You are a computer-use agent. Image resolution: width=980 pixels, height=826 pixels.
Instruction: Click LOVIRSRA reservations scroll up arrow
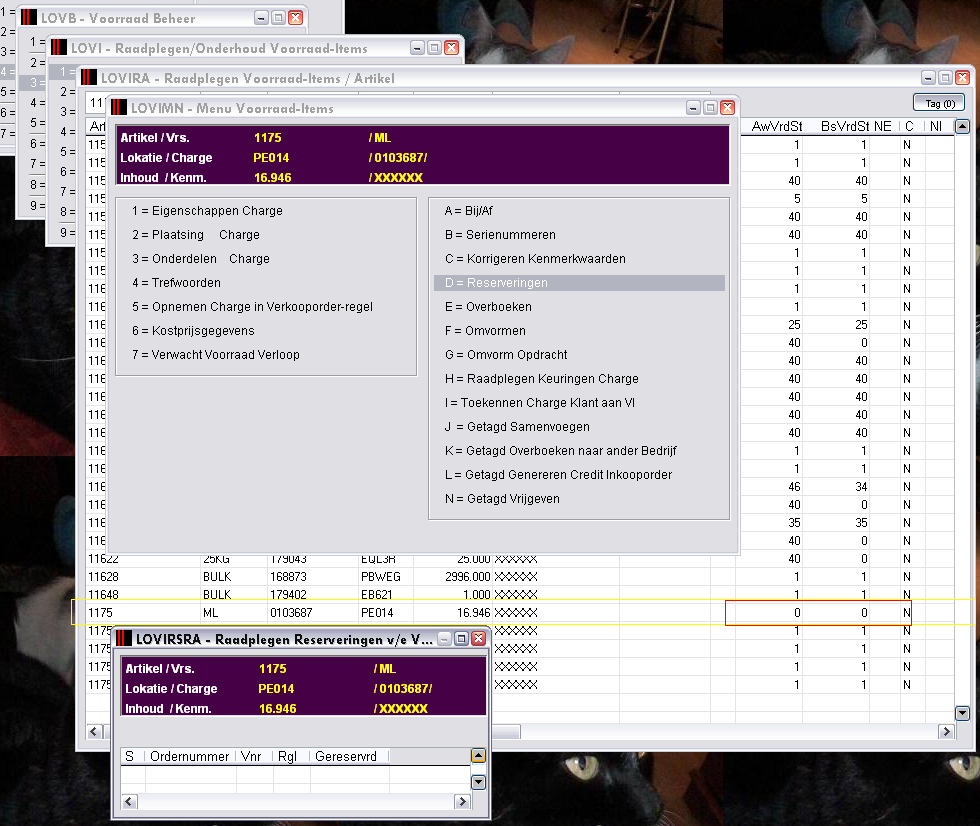pyautogui.click(x=478, y=756)
